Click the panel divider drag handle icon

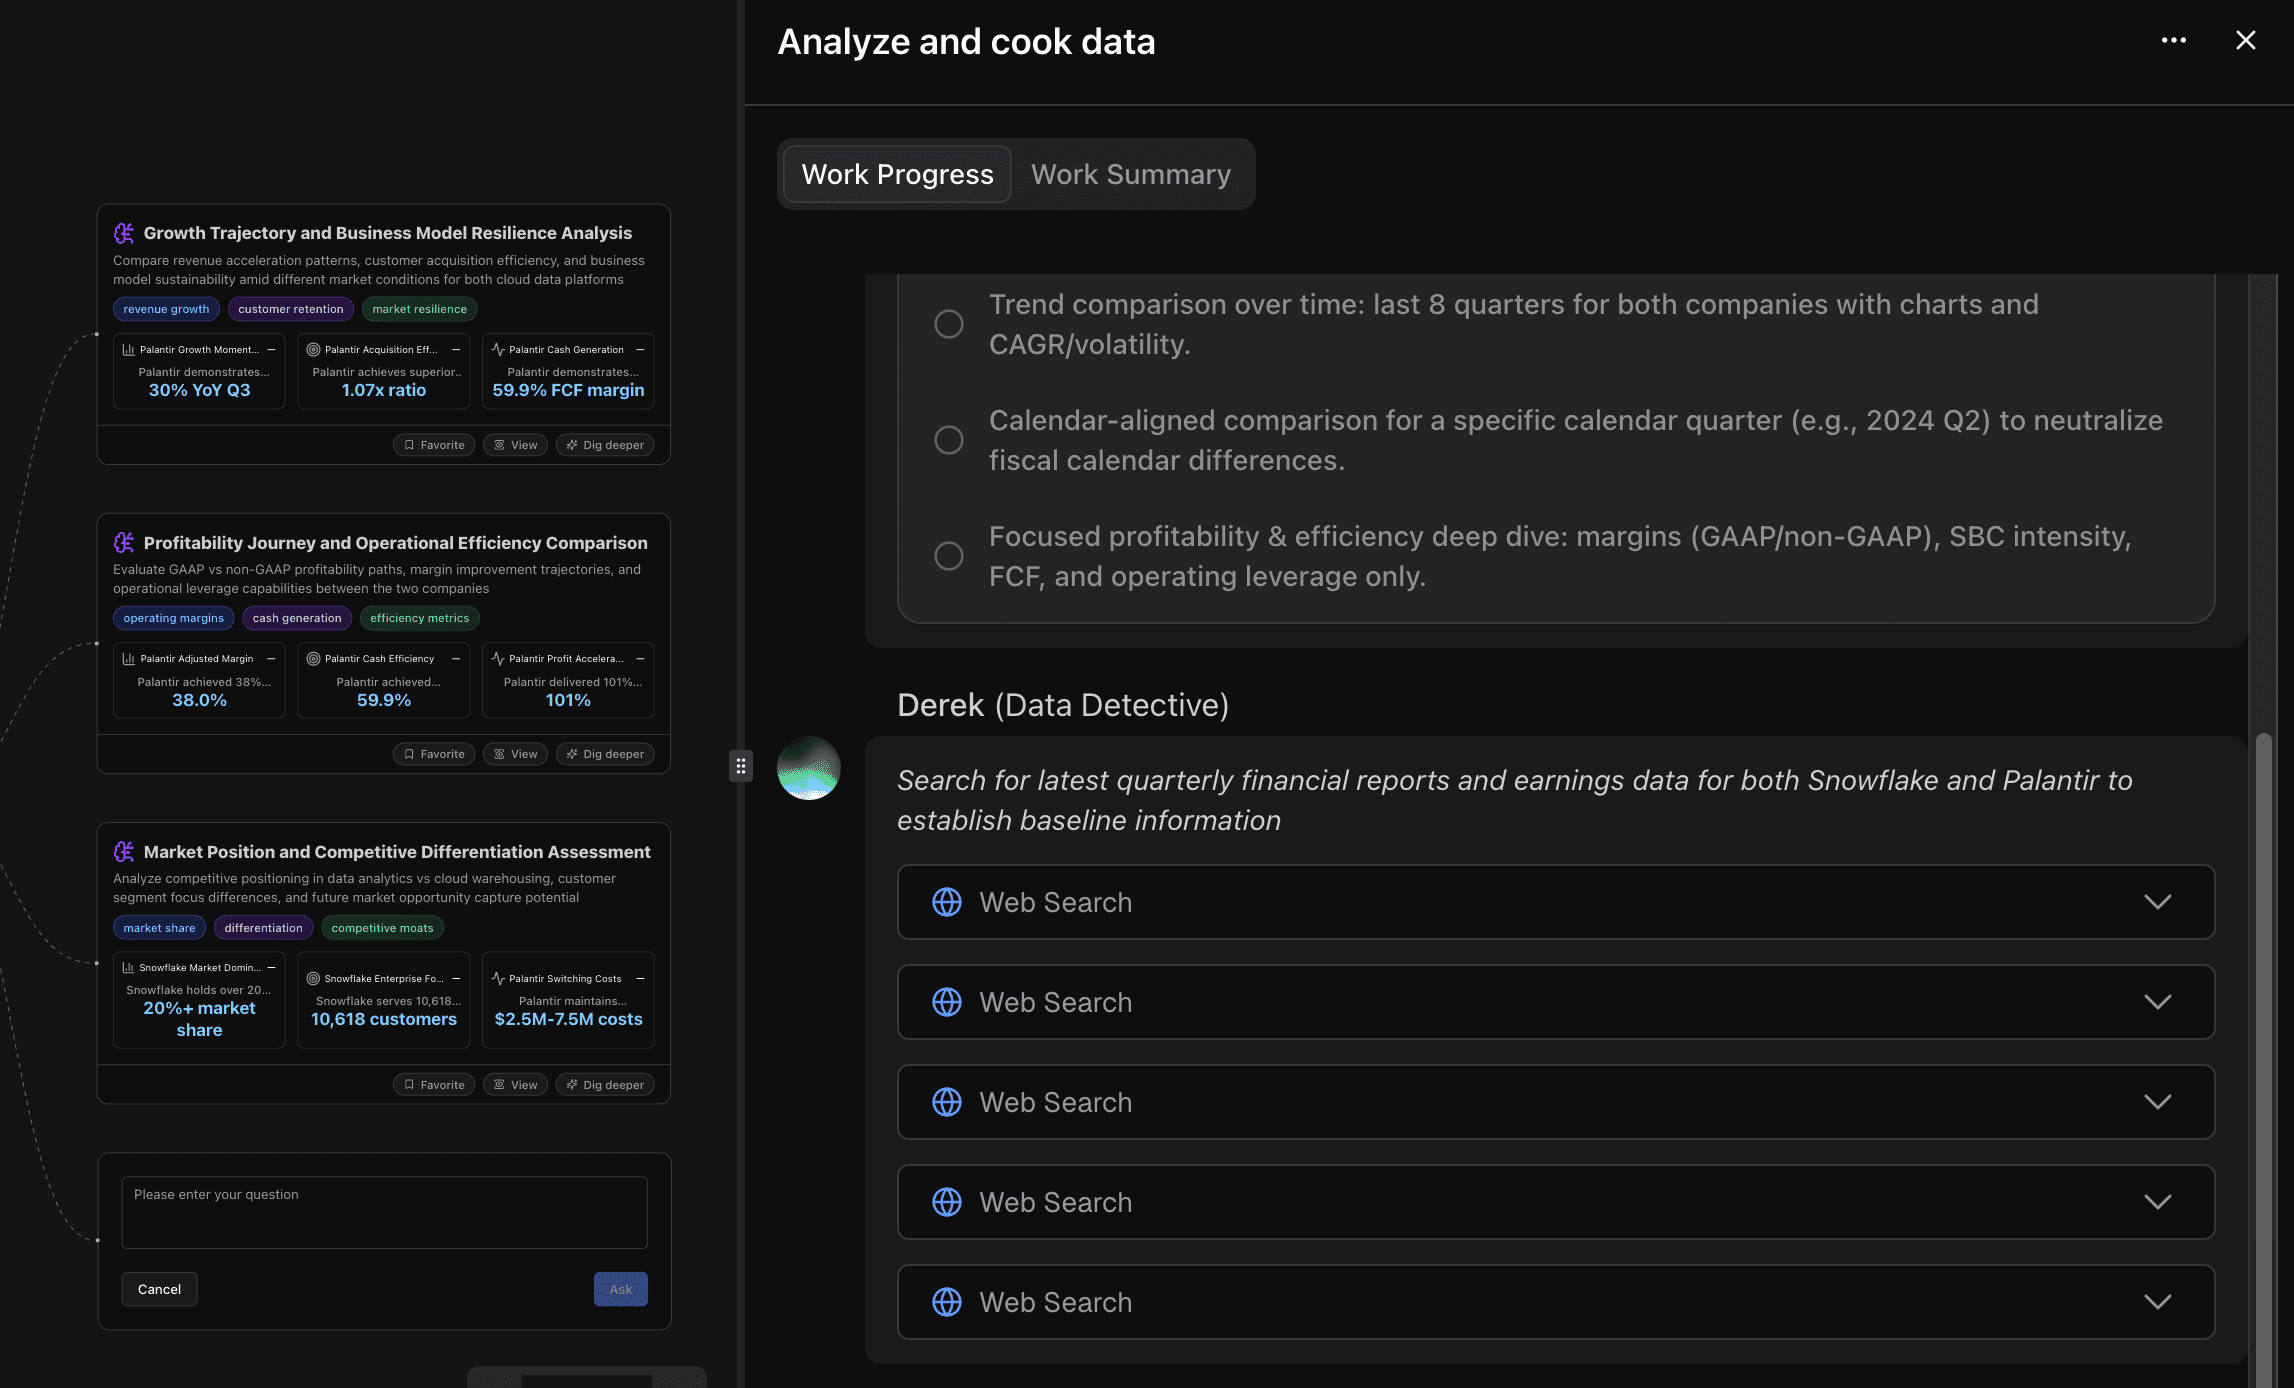tap(740, 766)
